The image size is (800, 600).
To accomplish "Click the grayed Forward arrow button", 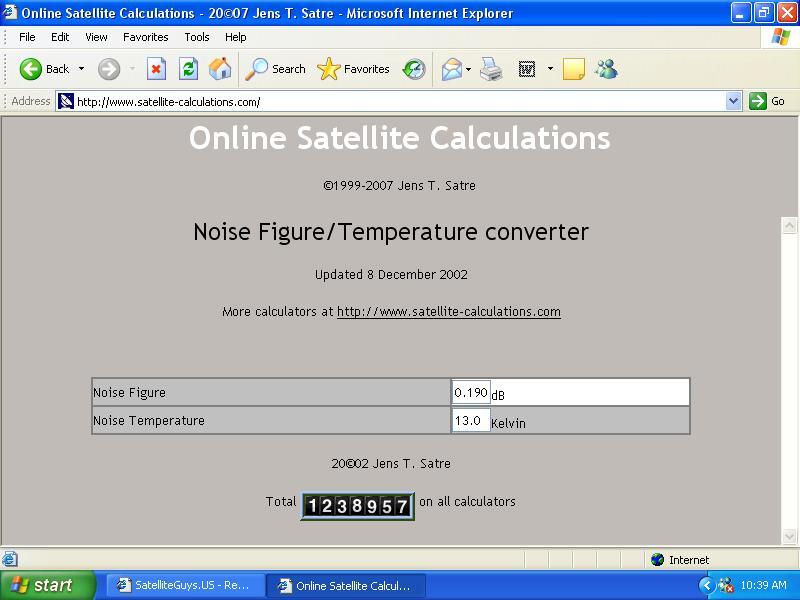I will (109, 69).
